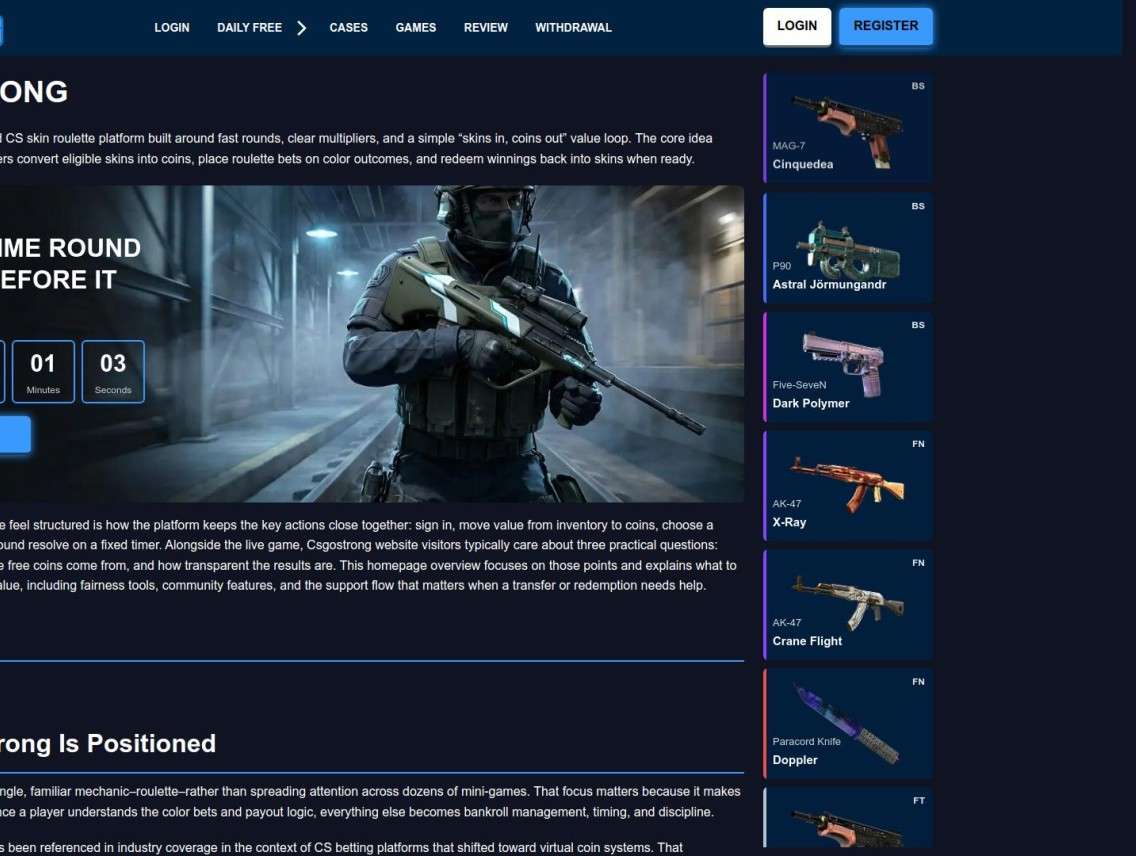
Task: Go to CASES in navigation
Action: tap(348, 28)
